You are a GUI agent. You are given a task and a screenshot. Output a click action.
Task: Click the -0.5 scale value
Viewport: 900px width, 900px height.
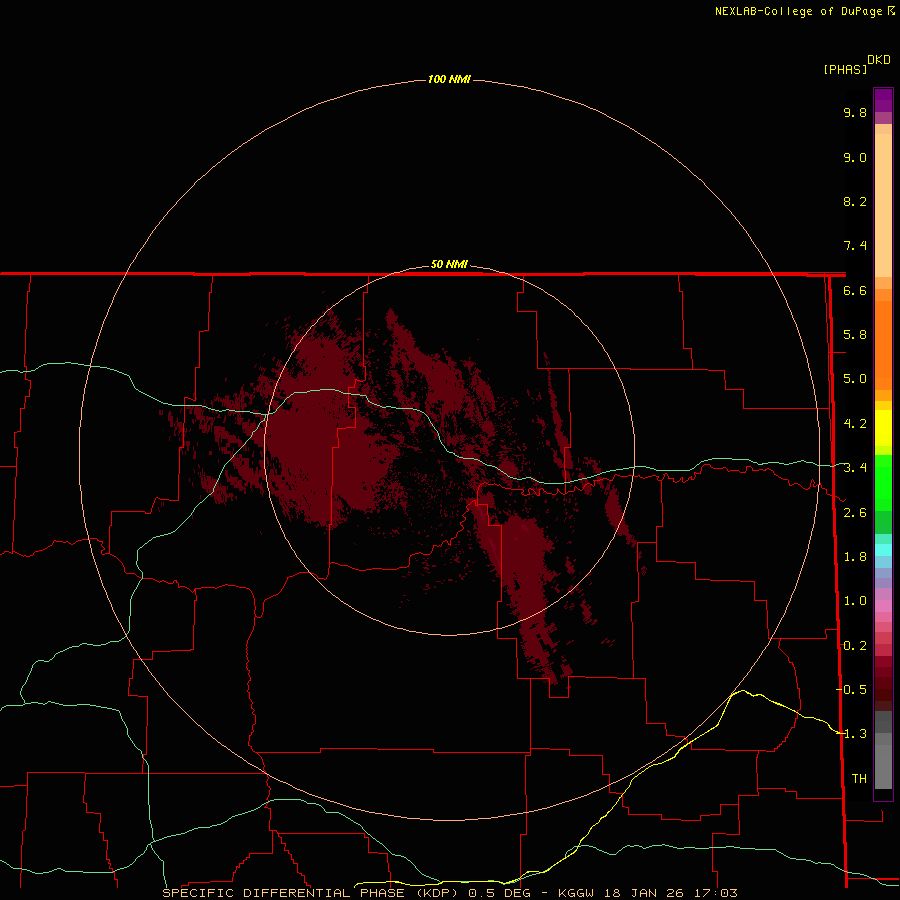[851, 690]
